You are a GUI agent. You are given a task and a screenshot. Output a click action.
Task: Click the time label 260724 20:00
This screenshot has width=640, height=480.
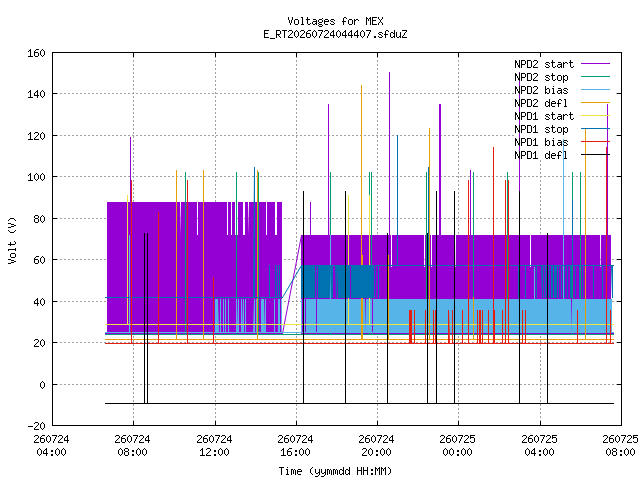tap(376, 446)
